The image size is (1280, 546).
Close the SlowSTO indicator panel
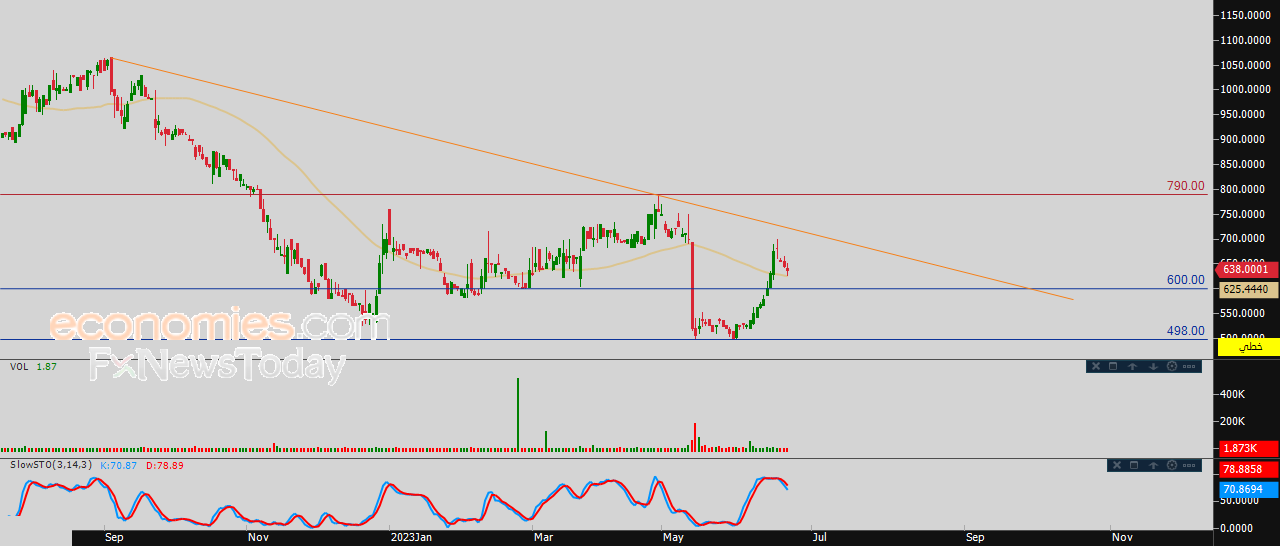click(x=1117, y=465)
